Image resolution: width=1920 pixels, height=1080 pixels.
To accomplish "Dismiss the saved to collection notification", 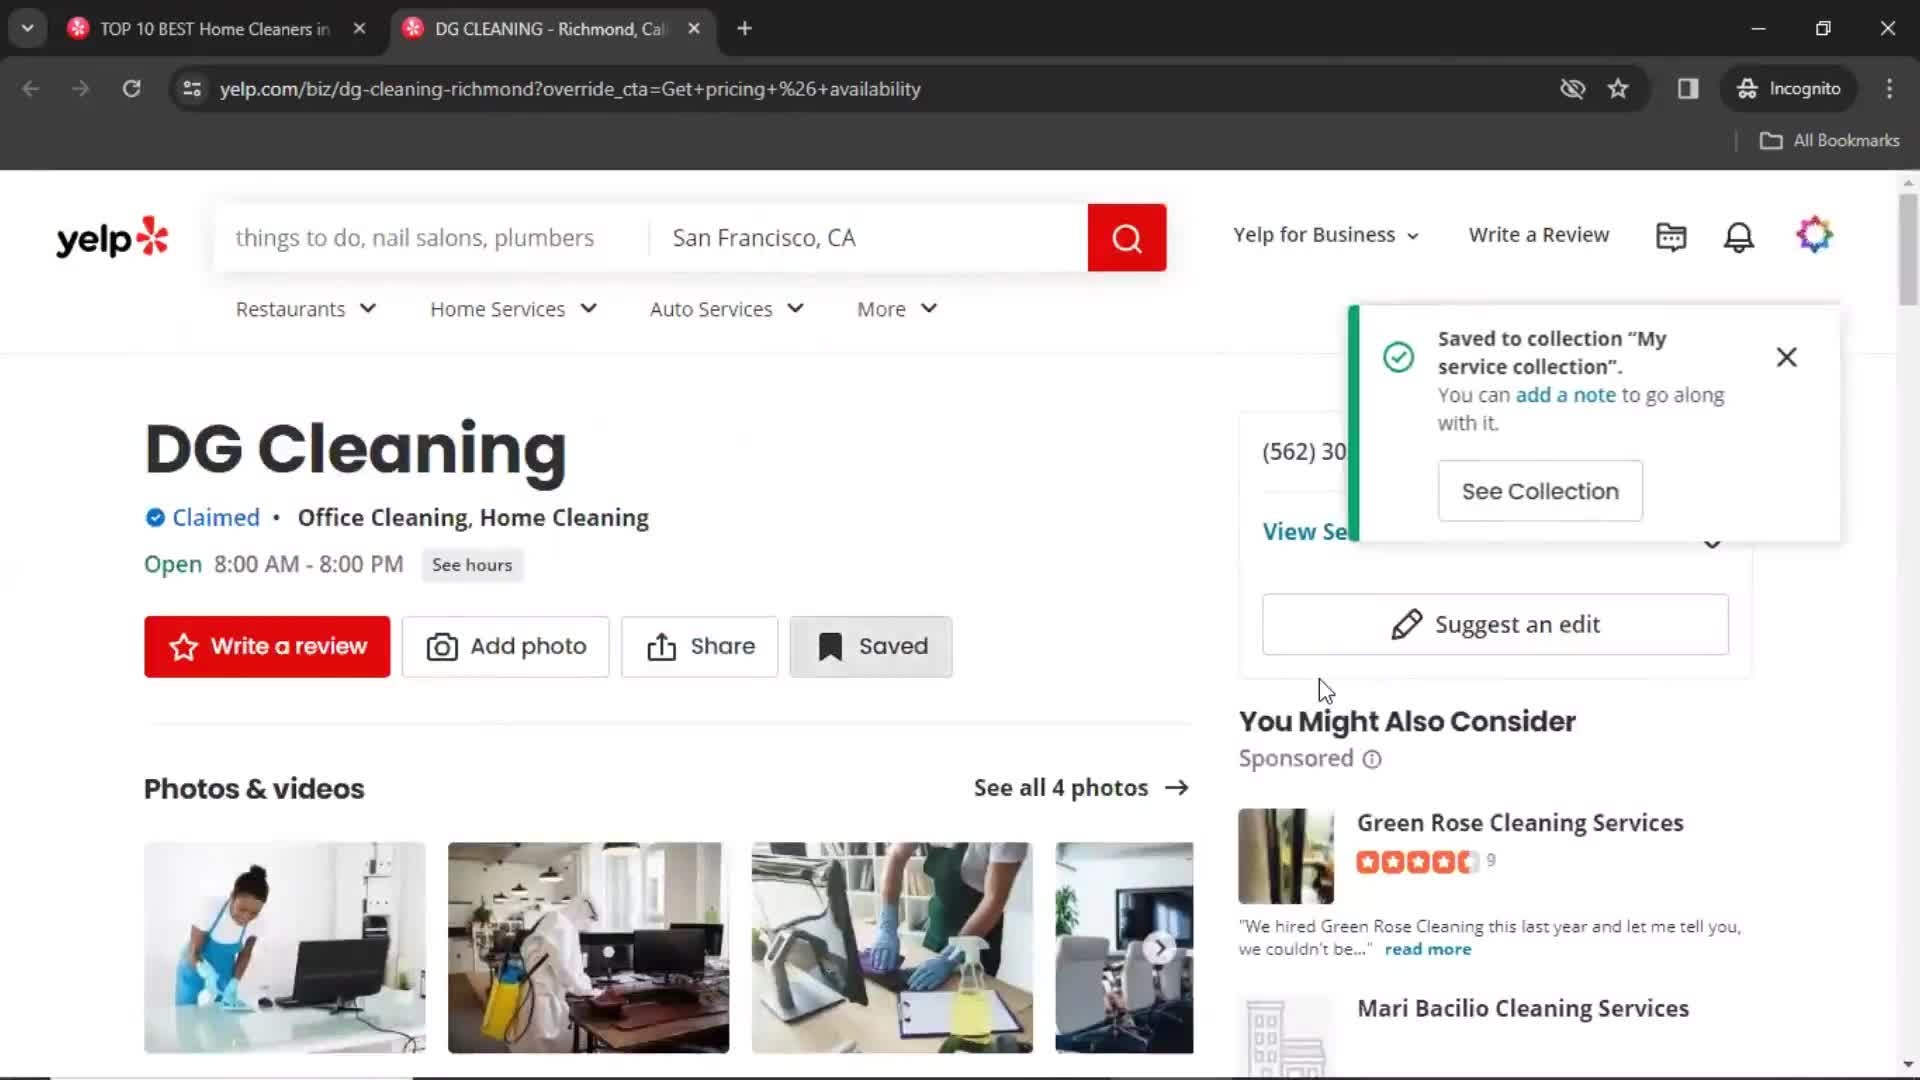I will pos(1786,357).
